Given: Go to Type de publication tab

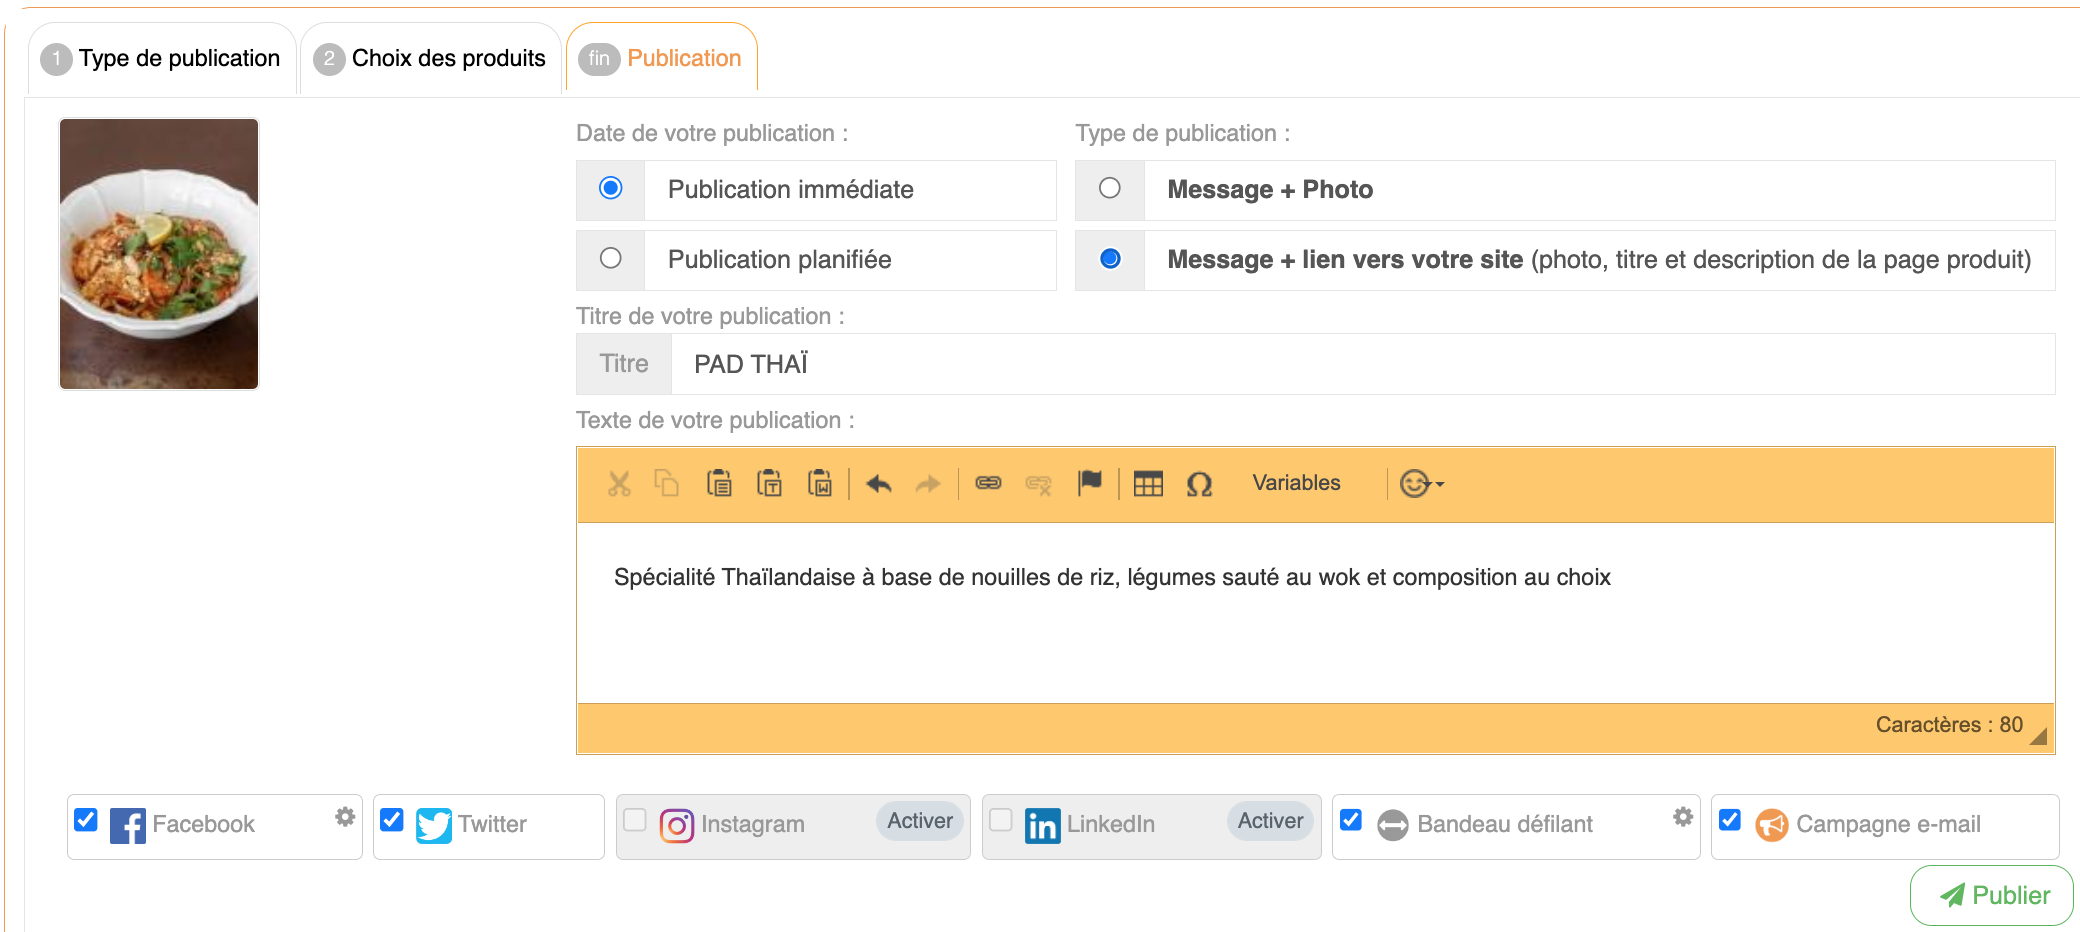Looking at the screenshot, I should click(162, 59).
